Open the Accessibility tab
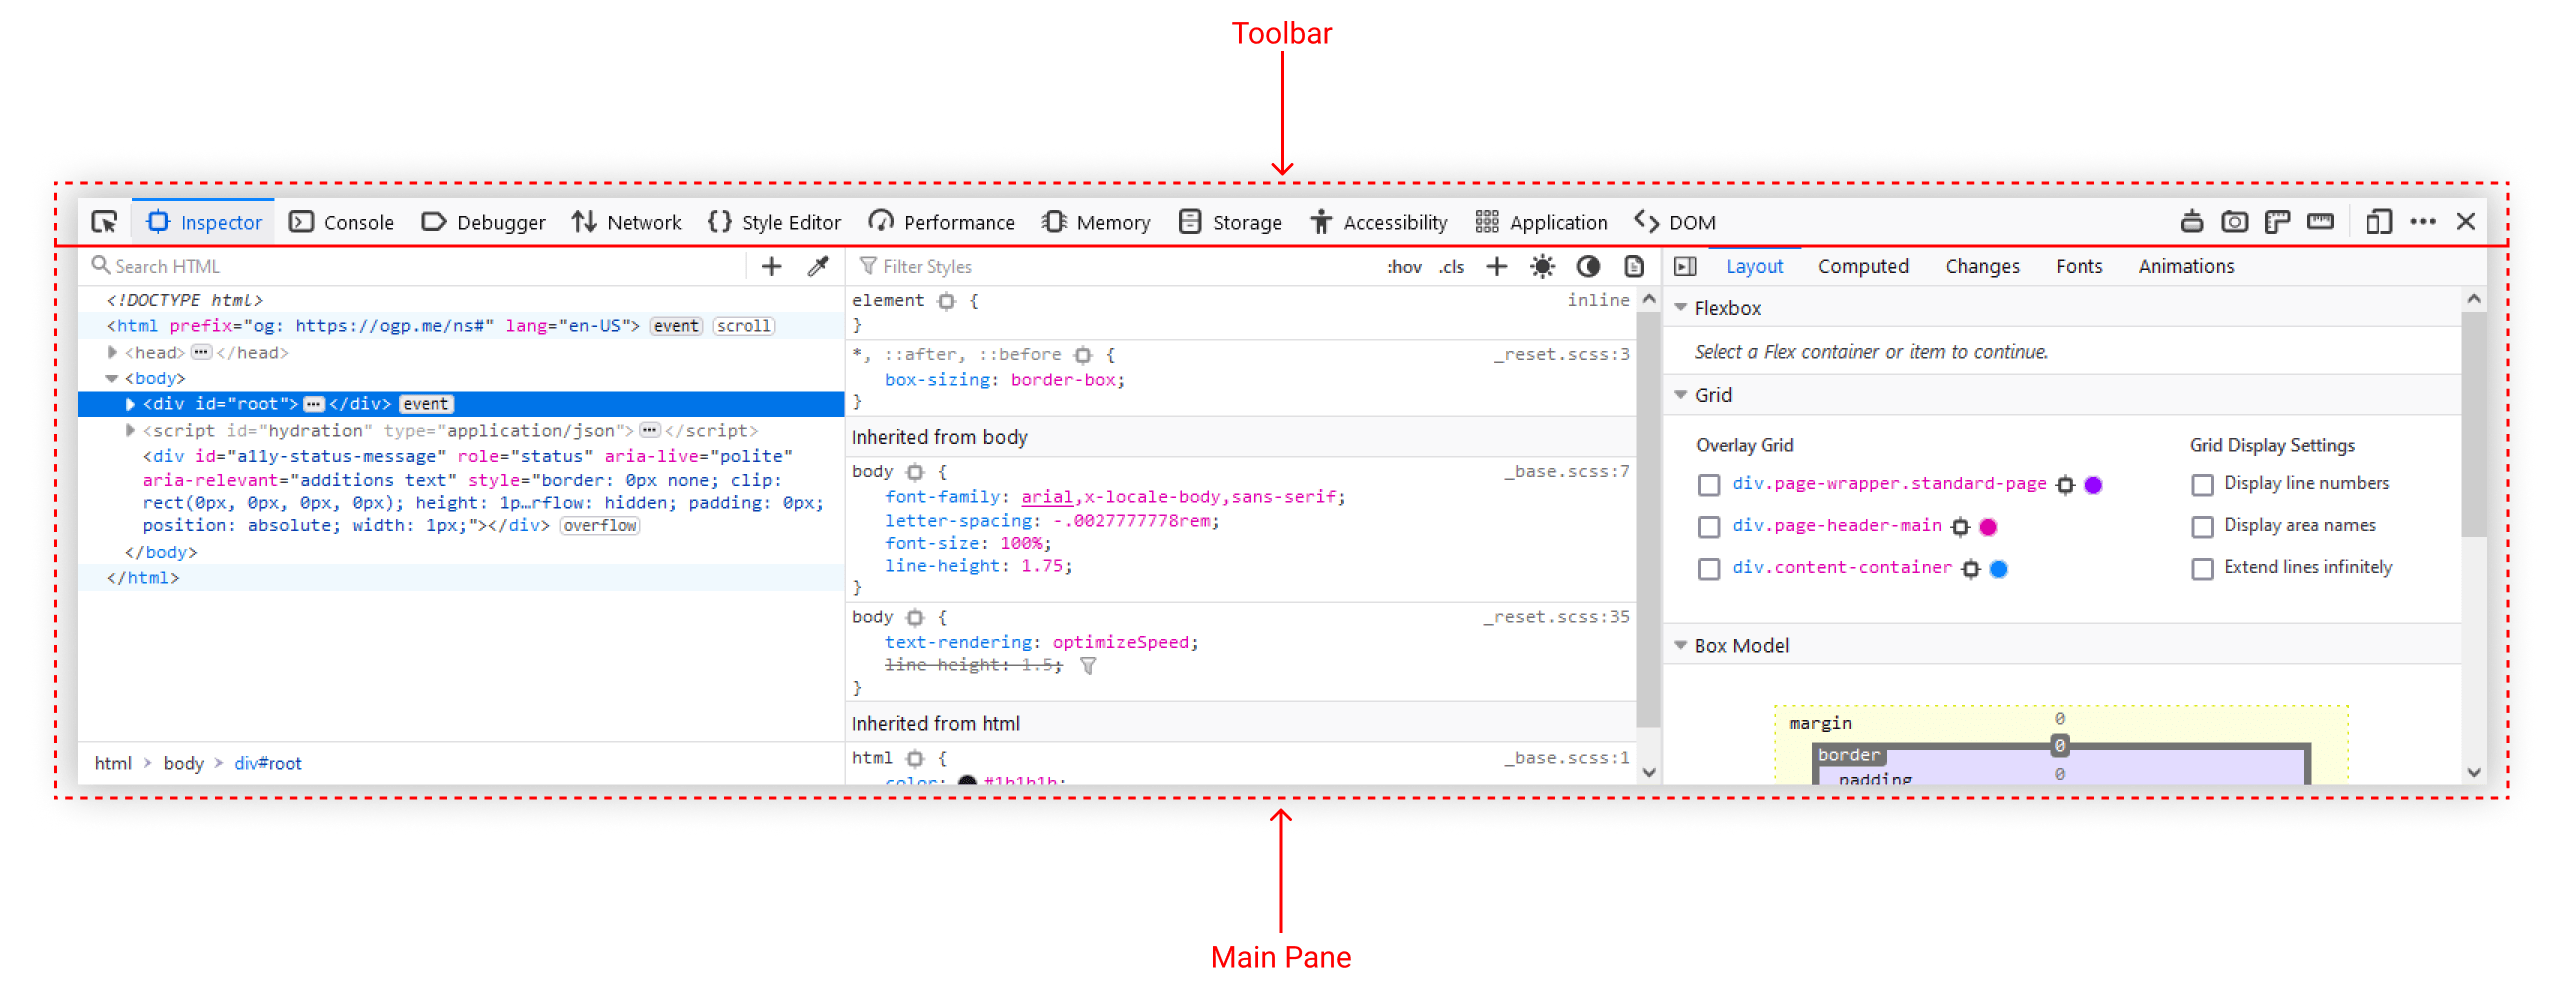Viewport: 2564px width, 990px height. [x=1378, y=222]
